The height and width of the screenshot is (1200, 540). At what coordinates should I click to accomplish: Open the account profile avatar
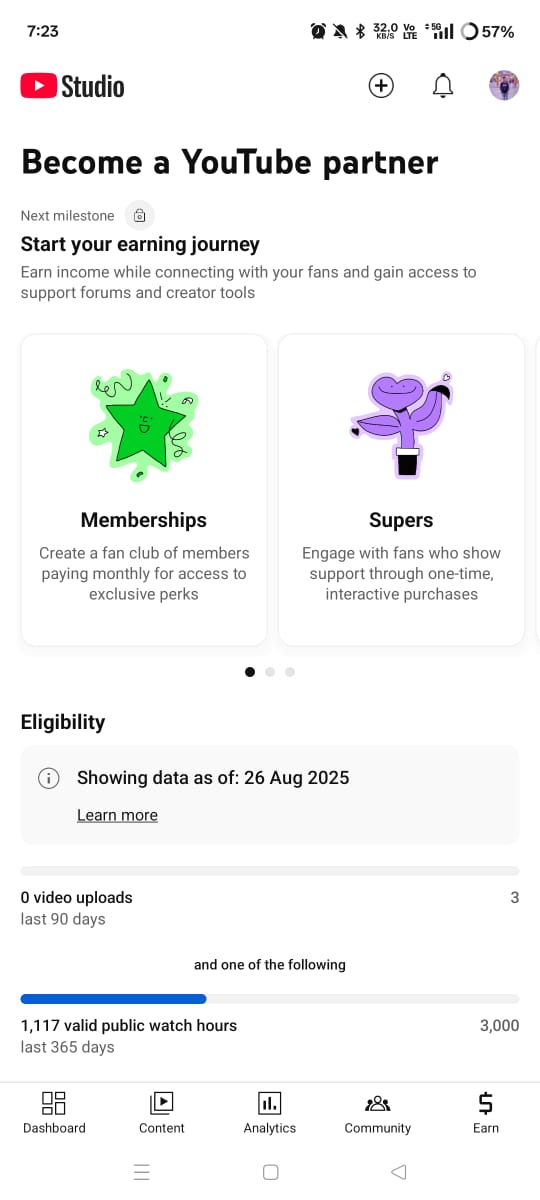(504, 86)
